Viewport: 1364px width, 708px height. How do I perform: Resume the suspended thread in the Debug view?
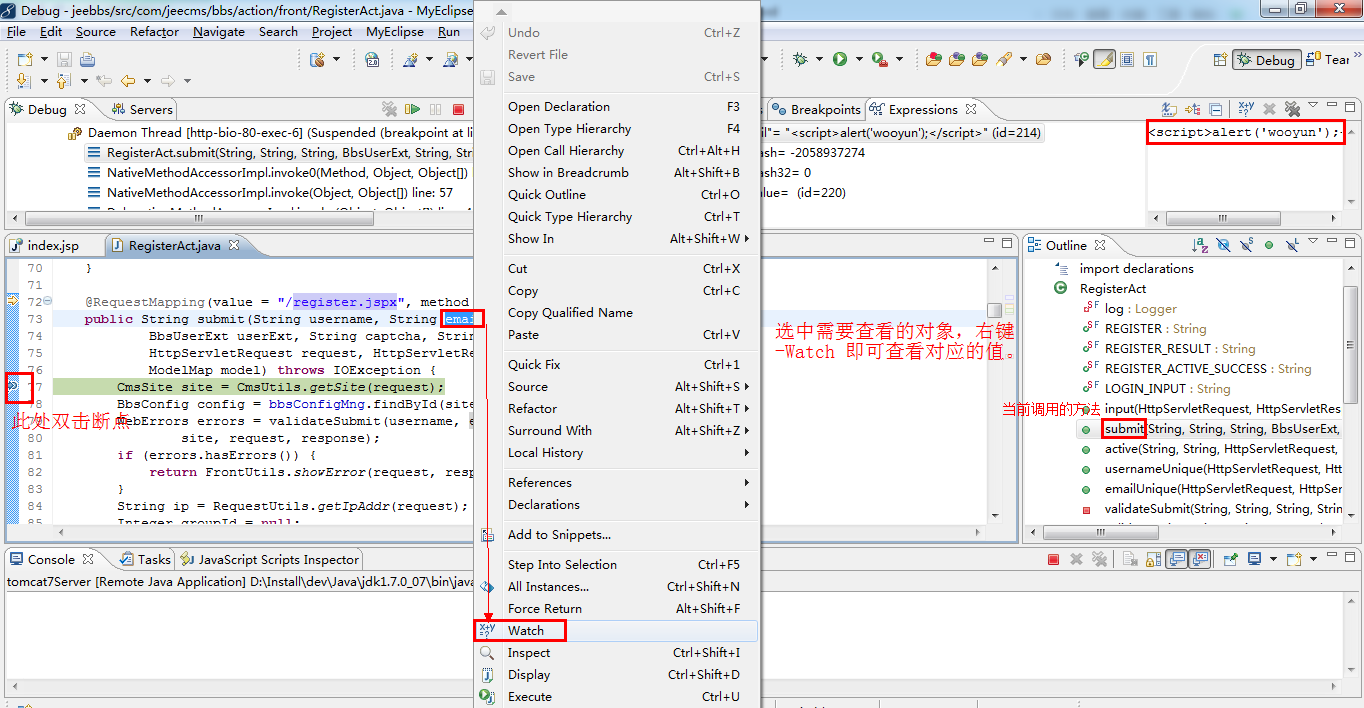point(413,109)
